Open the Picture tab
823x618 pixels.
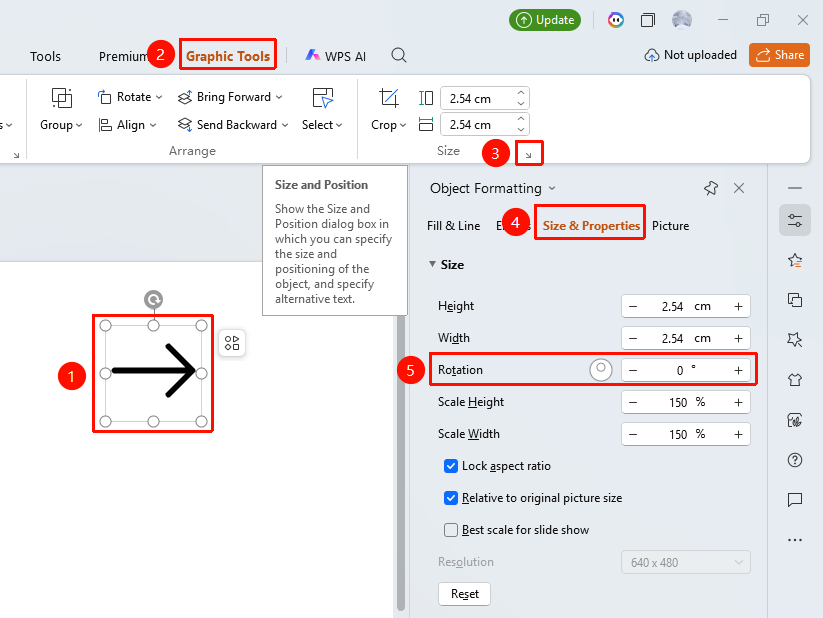click(x=670, y=226)
